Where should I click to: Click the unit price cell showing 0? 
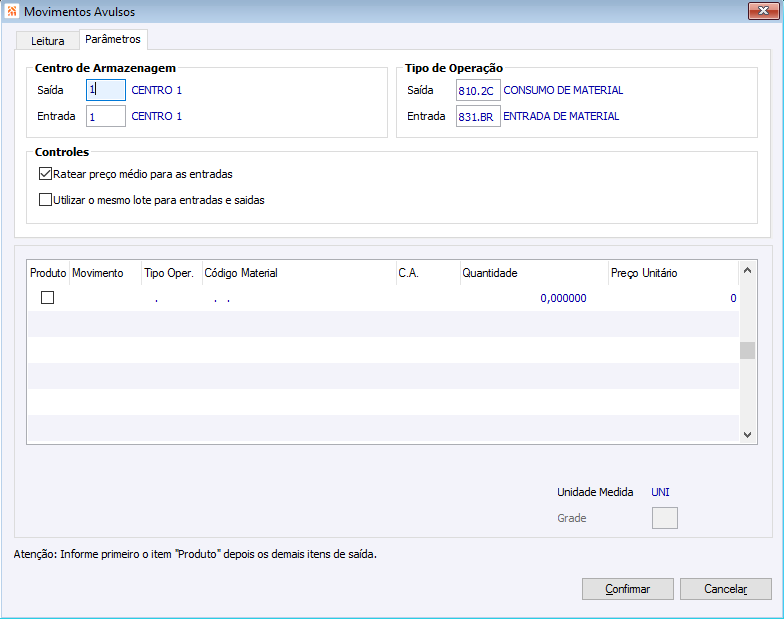(673, 298)
